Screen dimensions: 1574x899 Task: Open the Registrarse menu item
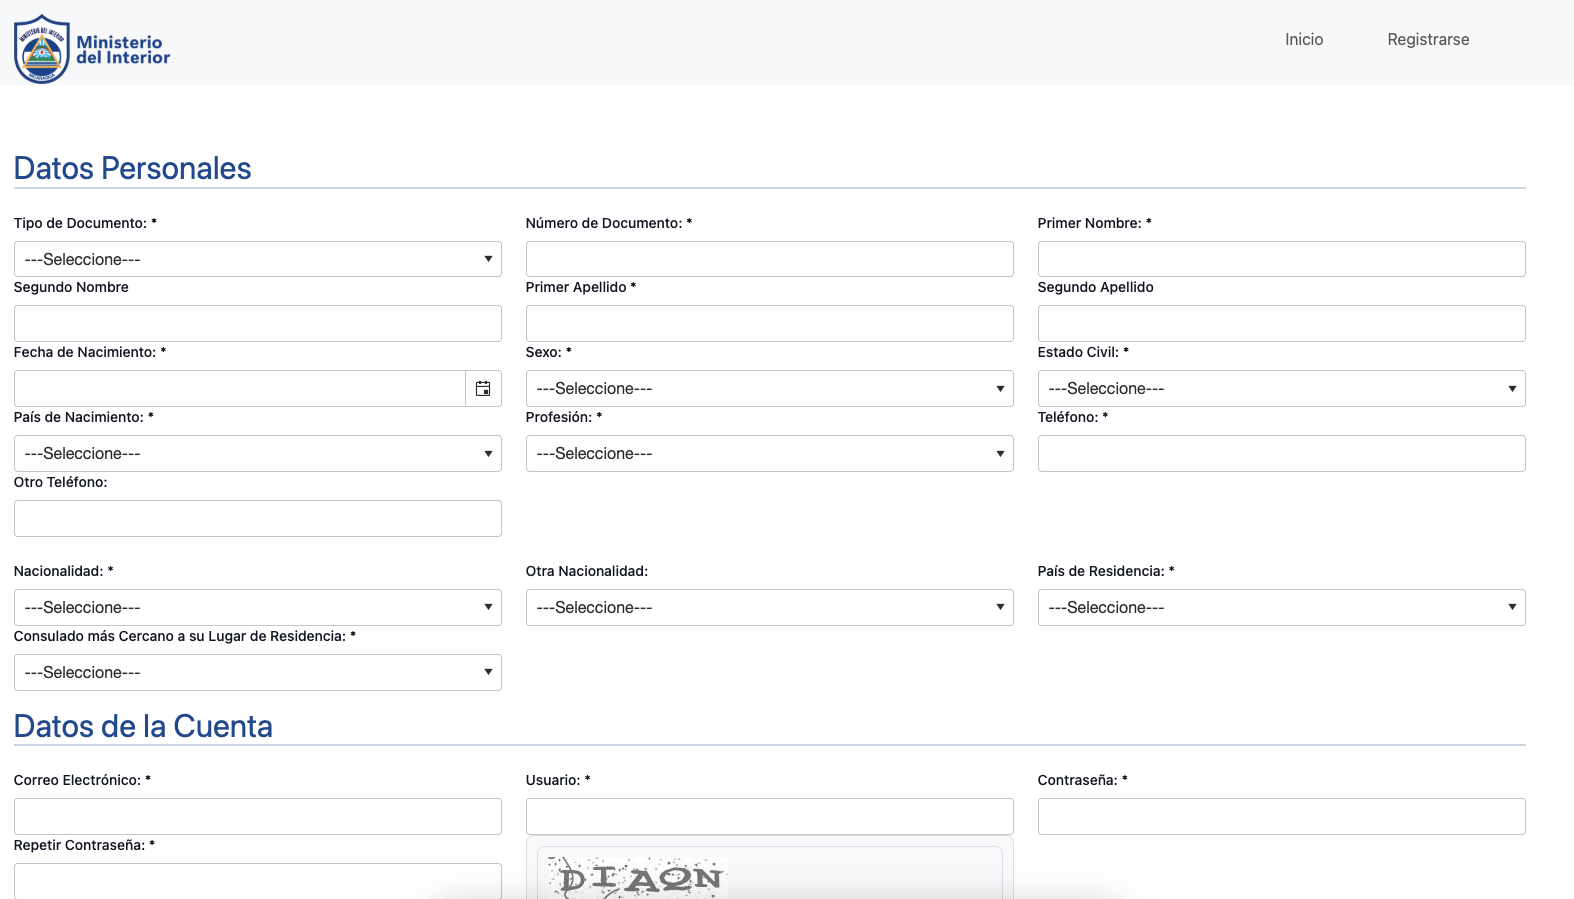point(1428,40)
